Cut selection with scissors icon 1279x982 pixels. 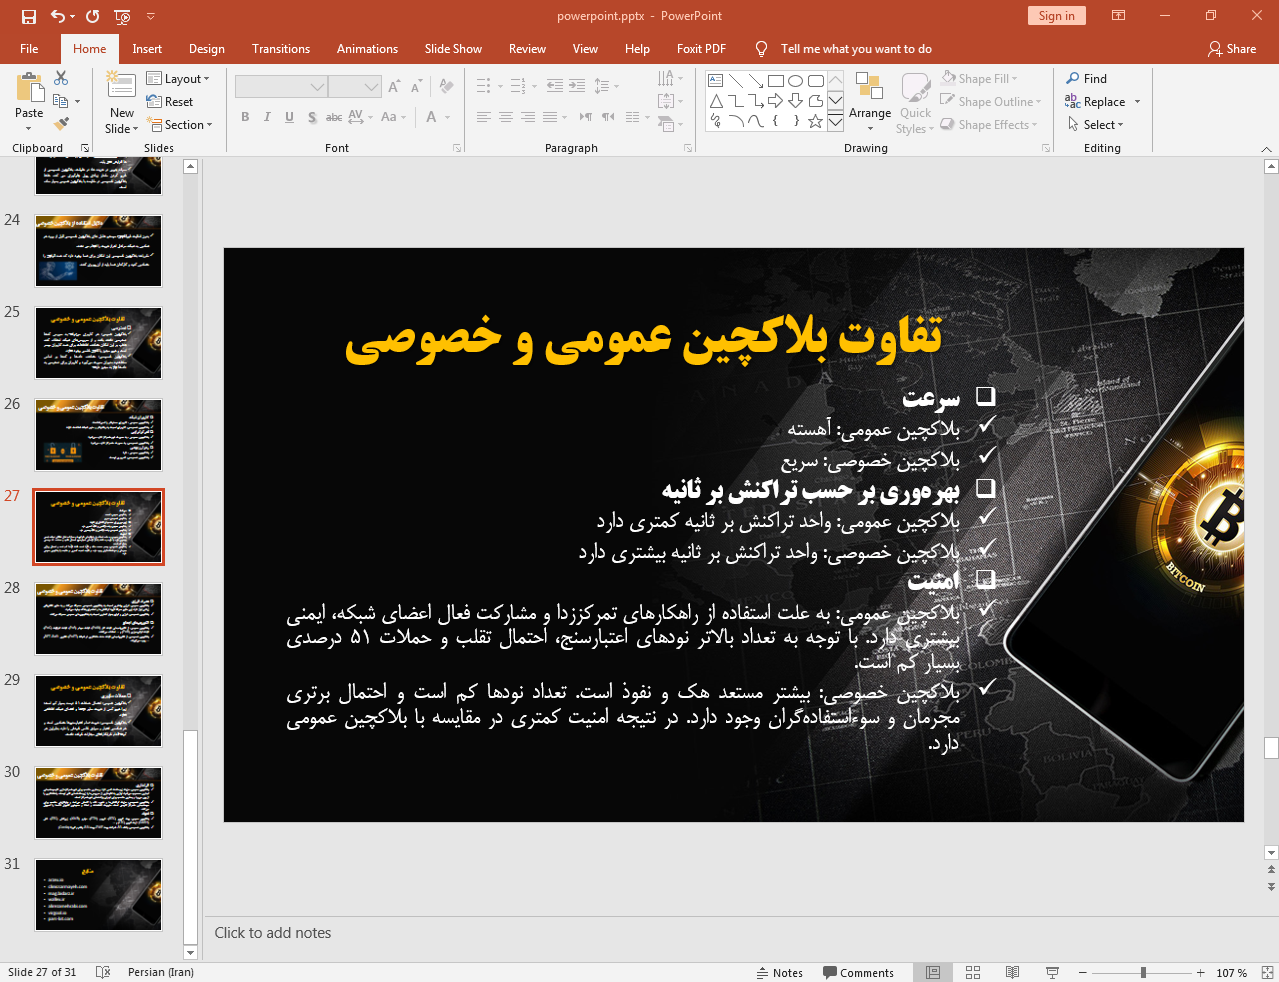pyautogui.click(x=61, y=78)
